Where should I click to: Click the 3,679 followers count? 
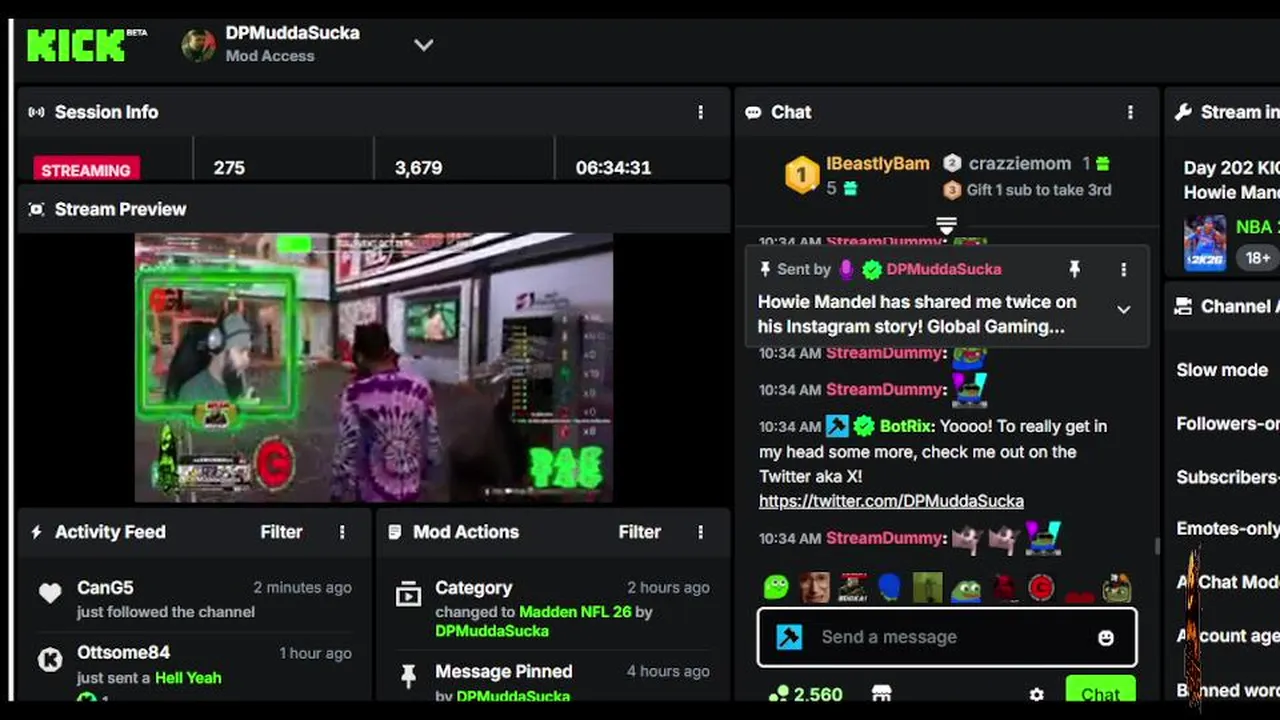click(x=418, y=168)
